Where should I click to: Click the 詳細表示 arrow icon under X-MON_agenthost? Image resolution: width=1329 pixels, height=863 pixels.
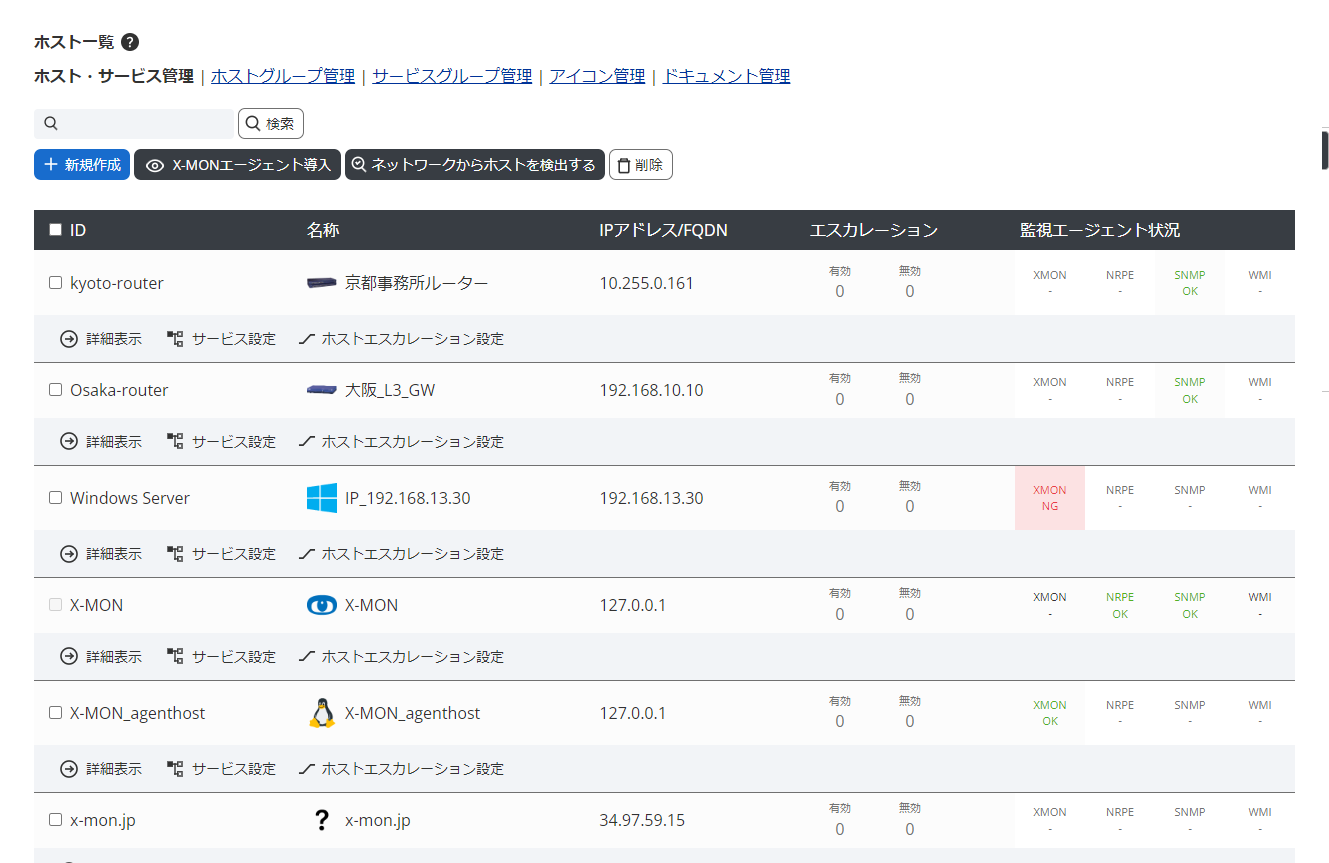pyautogui.click(x=69, y=768)
